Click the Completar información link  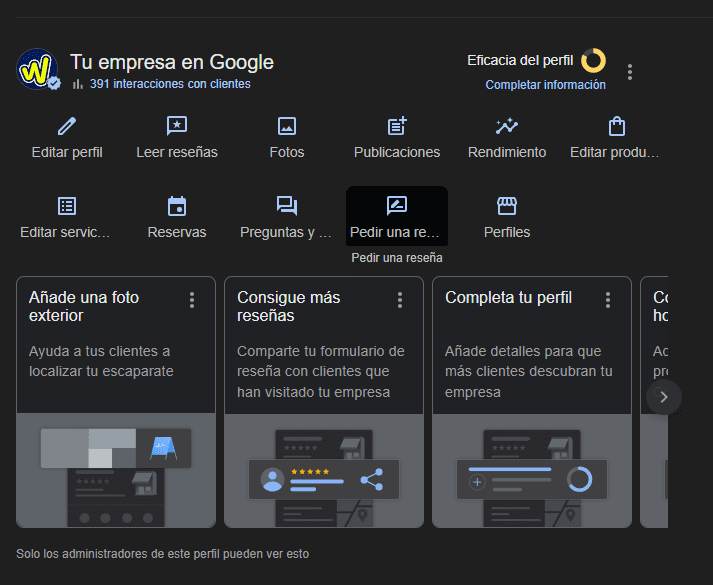pos(545,85)
